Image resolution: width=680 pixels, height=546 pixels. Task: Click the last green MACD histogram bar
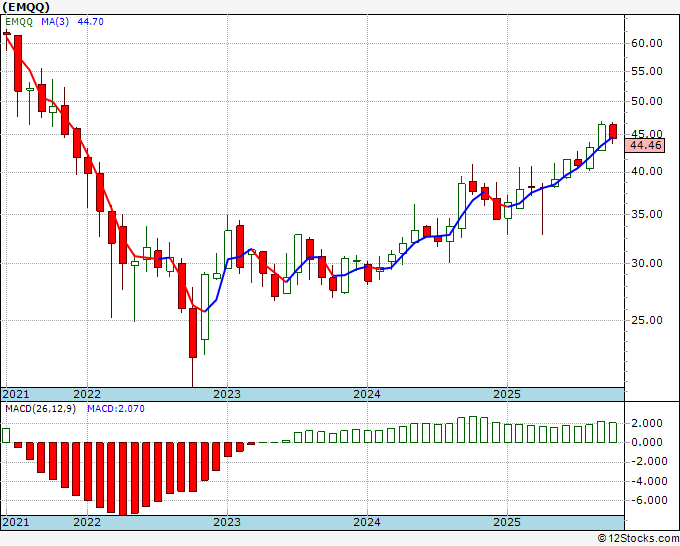(x=613, y=432)
